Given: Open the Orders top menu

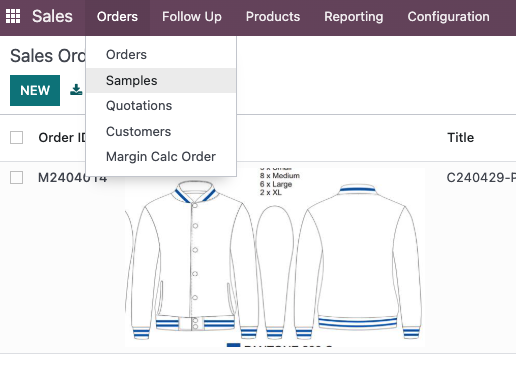Looking at the screenshot, I should [117, 17].
